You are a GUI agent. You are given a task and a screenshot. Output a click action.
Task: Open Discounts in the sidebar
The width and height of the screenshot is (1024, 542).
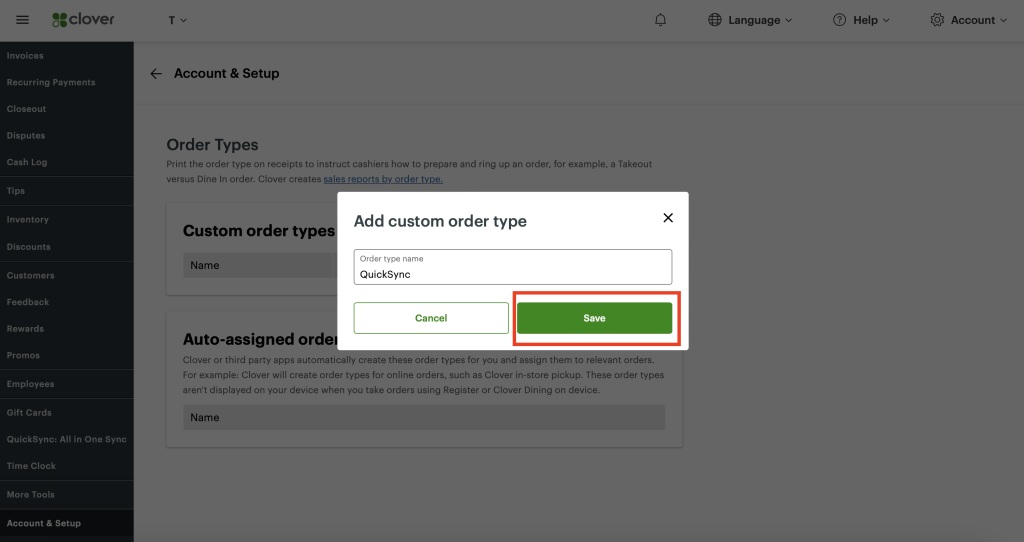28,247
